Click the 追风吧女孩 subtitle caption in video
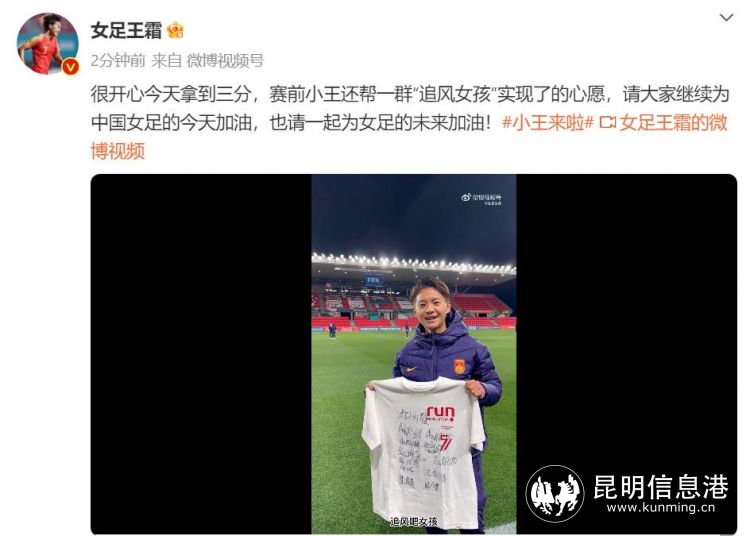The image size is (750, 536). pos(414,521)
